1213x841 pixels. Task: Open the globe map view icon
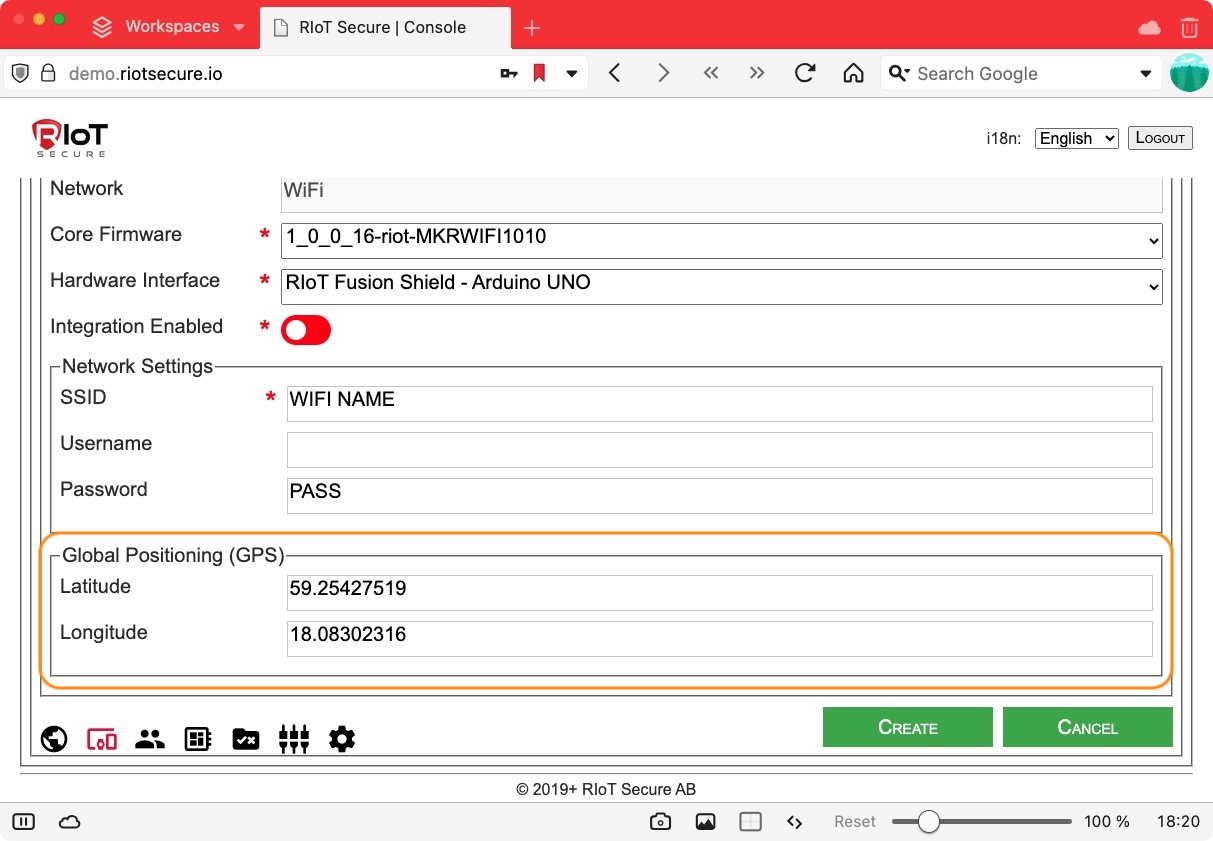[54, 739]
